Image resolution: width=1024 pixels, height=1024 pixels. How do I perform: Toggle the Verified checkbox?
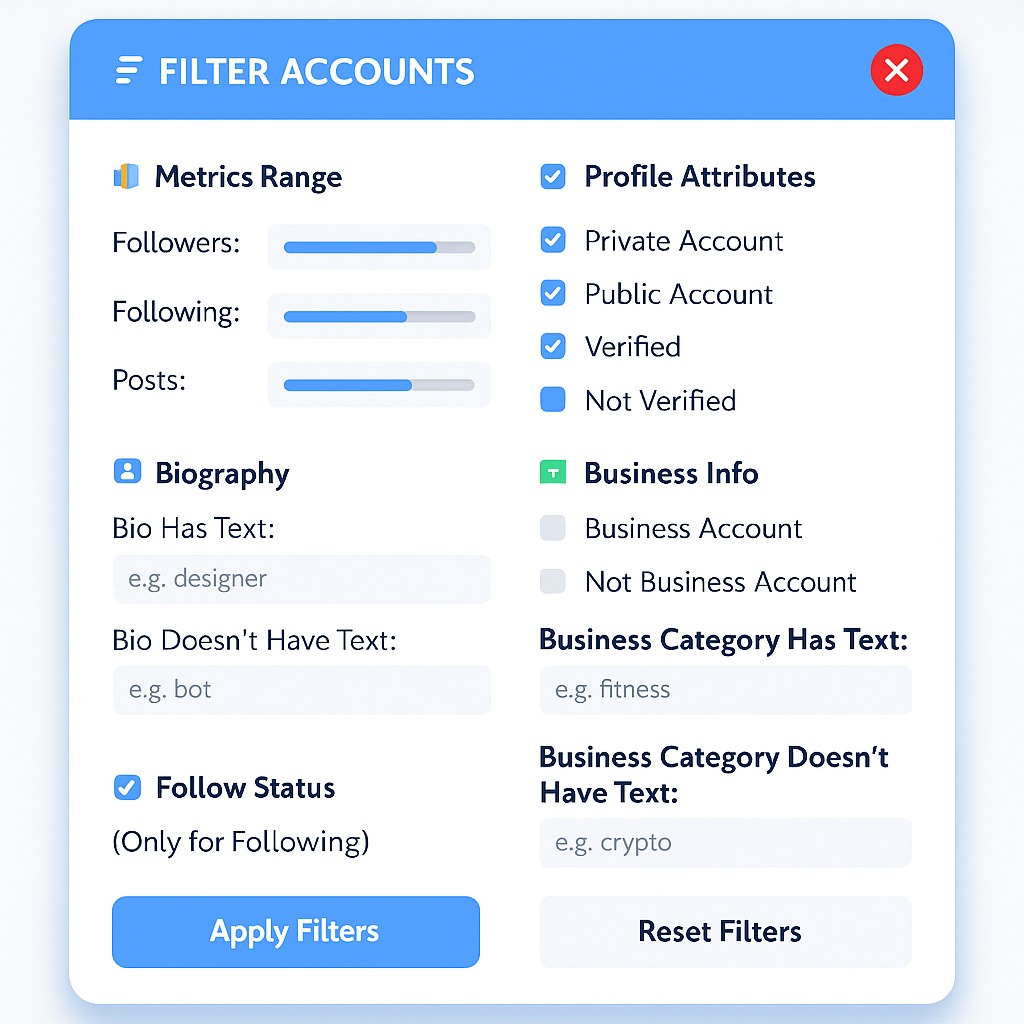tap(552, 346)
